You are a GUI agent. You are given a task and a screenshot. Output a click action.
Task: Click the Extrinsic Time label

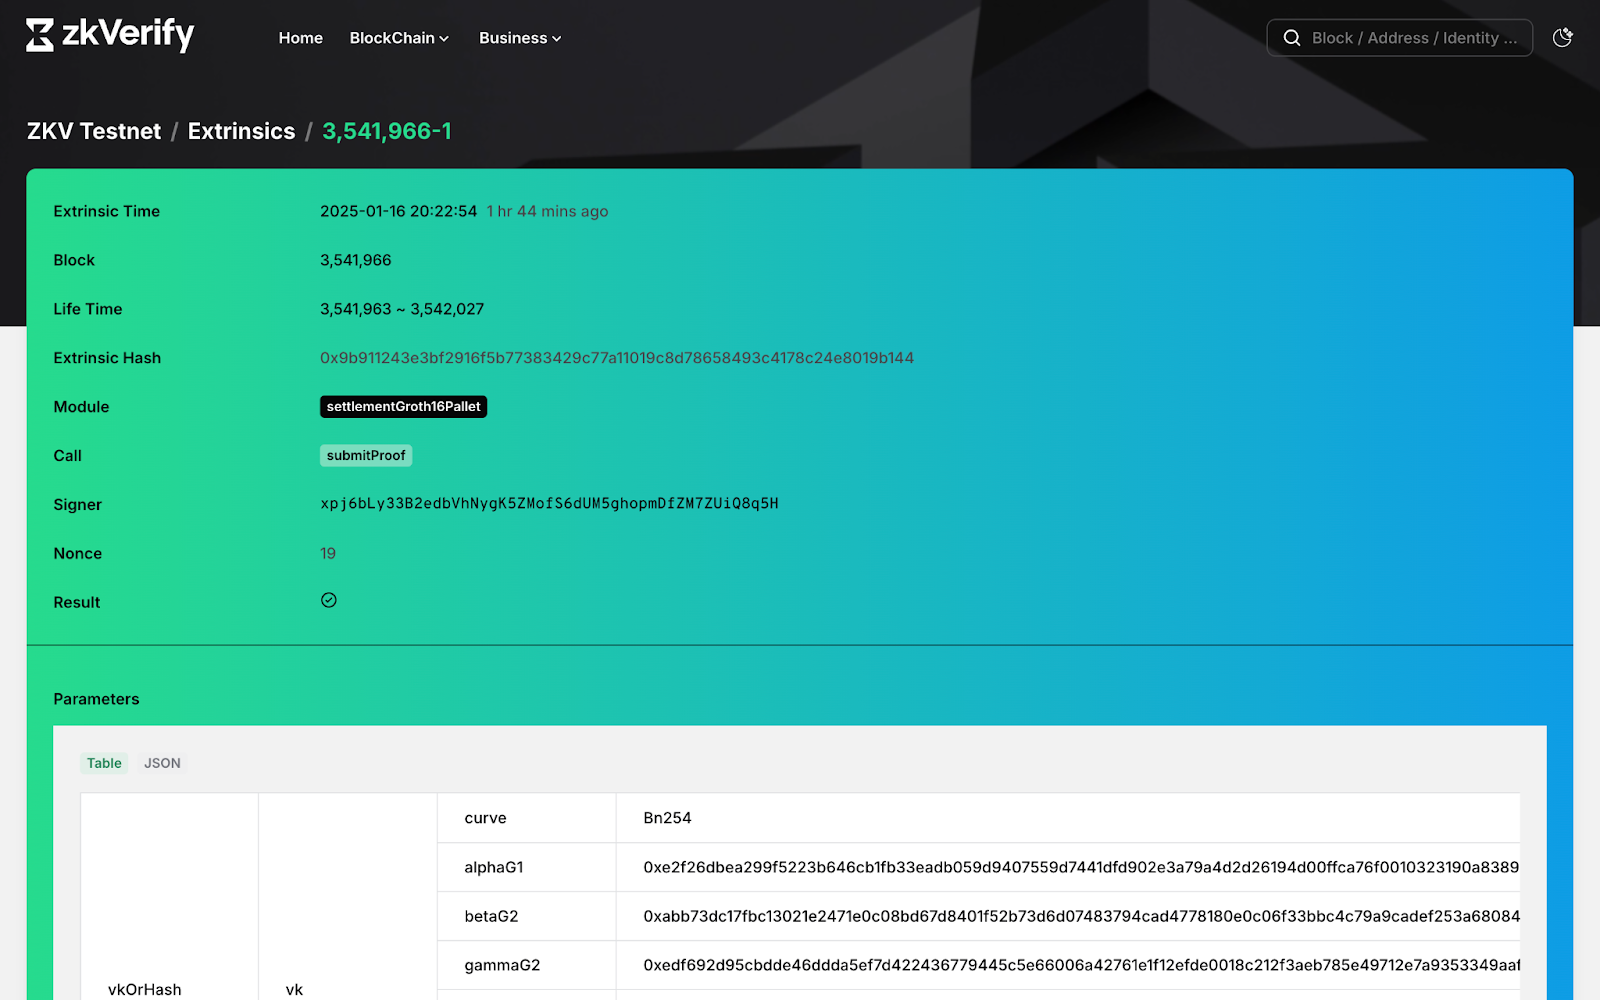pos(107,211)
